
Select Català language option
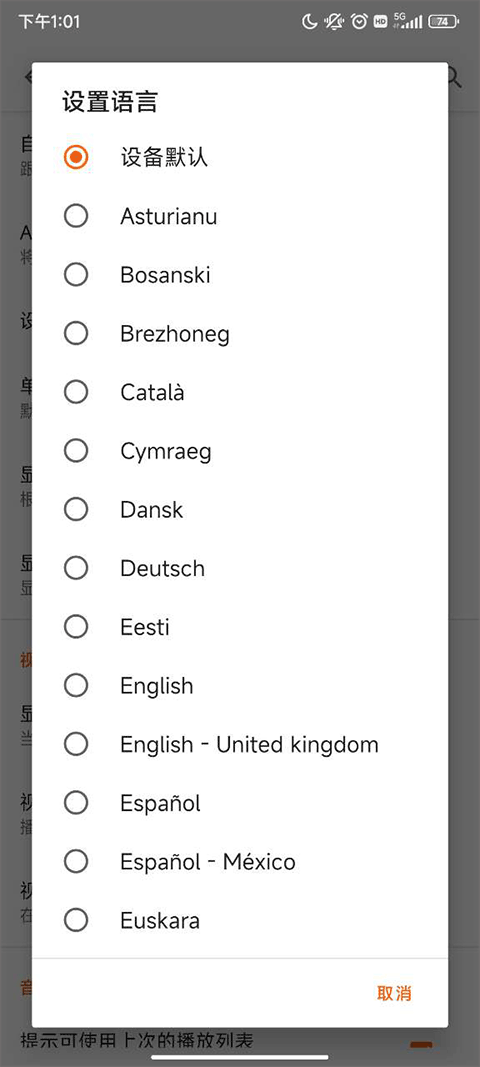pos(240,392)
